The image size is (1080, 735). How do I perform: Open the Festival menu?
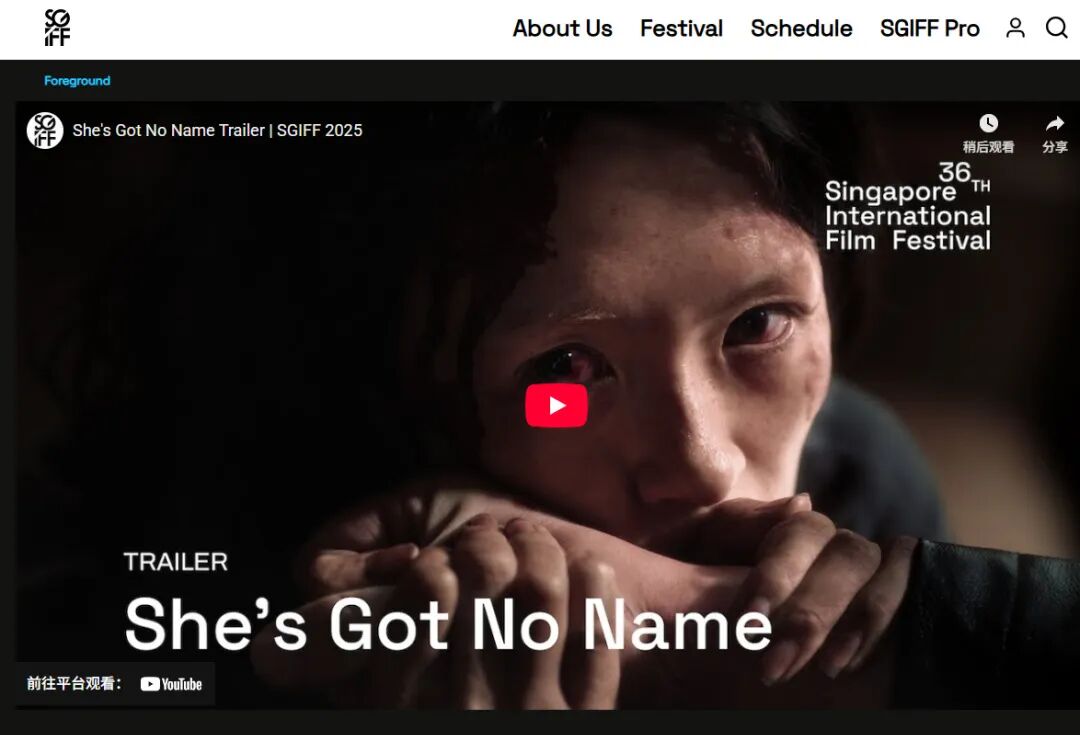pyautogui.click(x=681, y=28)
